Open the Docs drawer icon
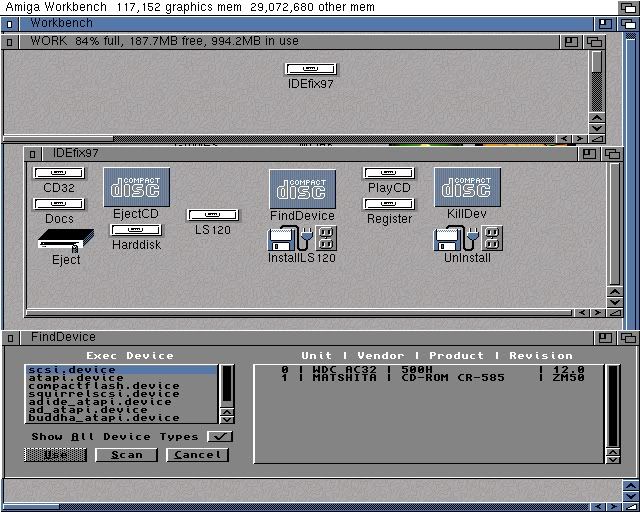Image resolution: width=640 pixels, height=512 pixels. 59,204
